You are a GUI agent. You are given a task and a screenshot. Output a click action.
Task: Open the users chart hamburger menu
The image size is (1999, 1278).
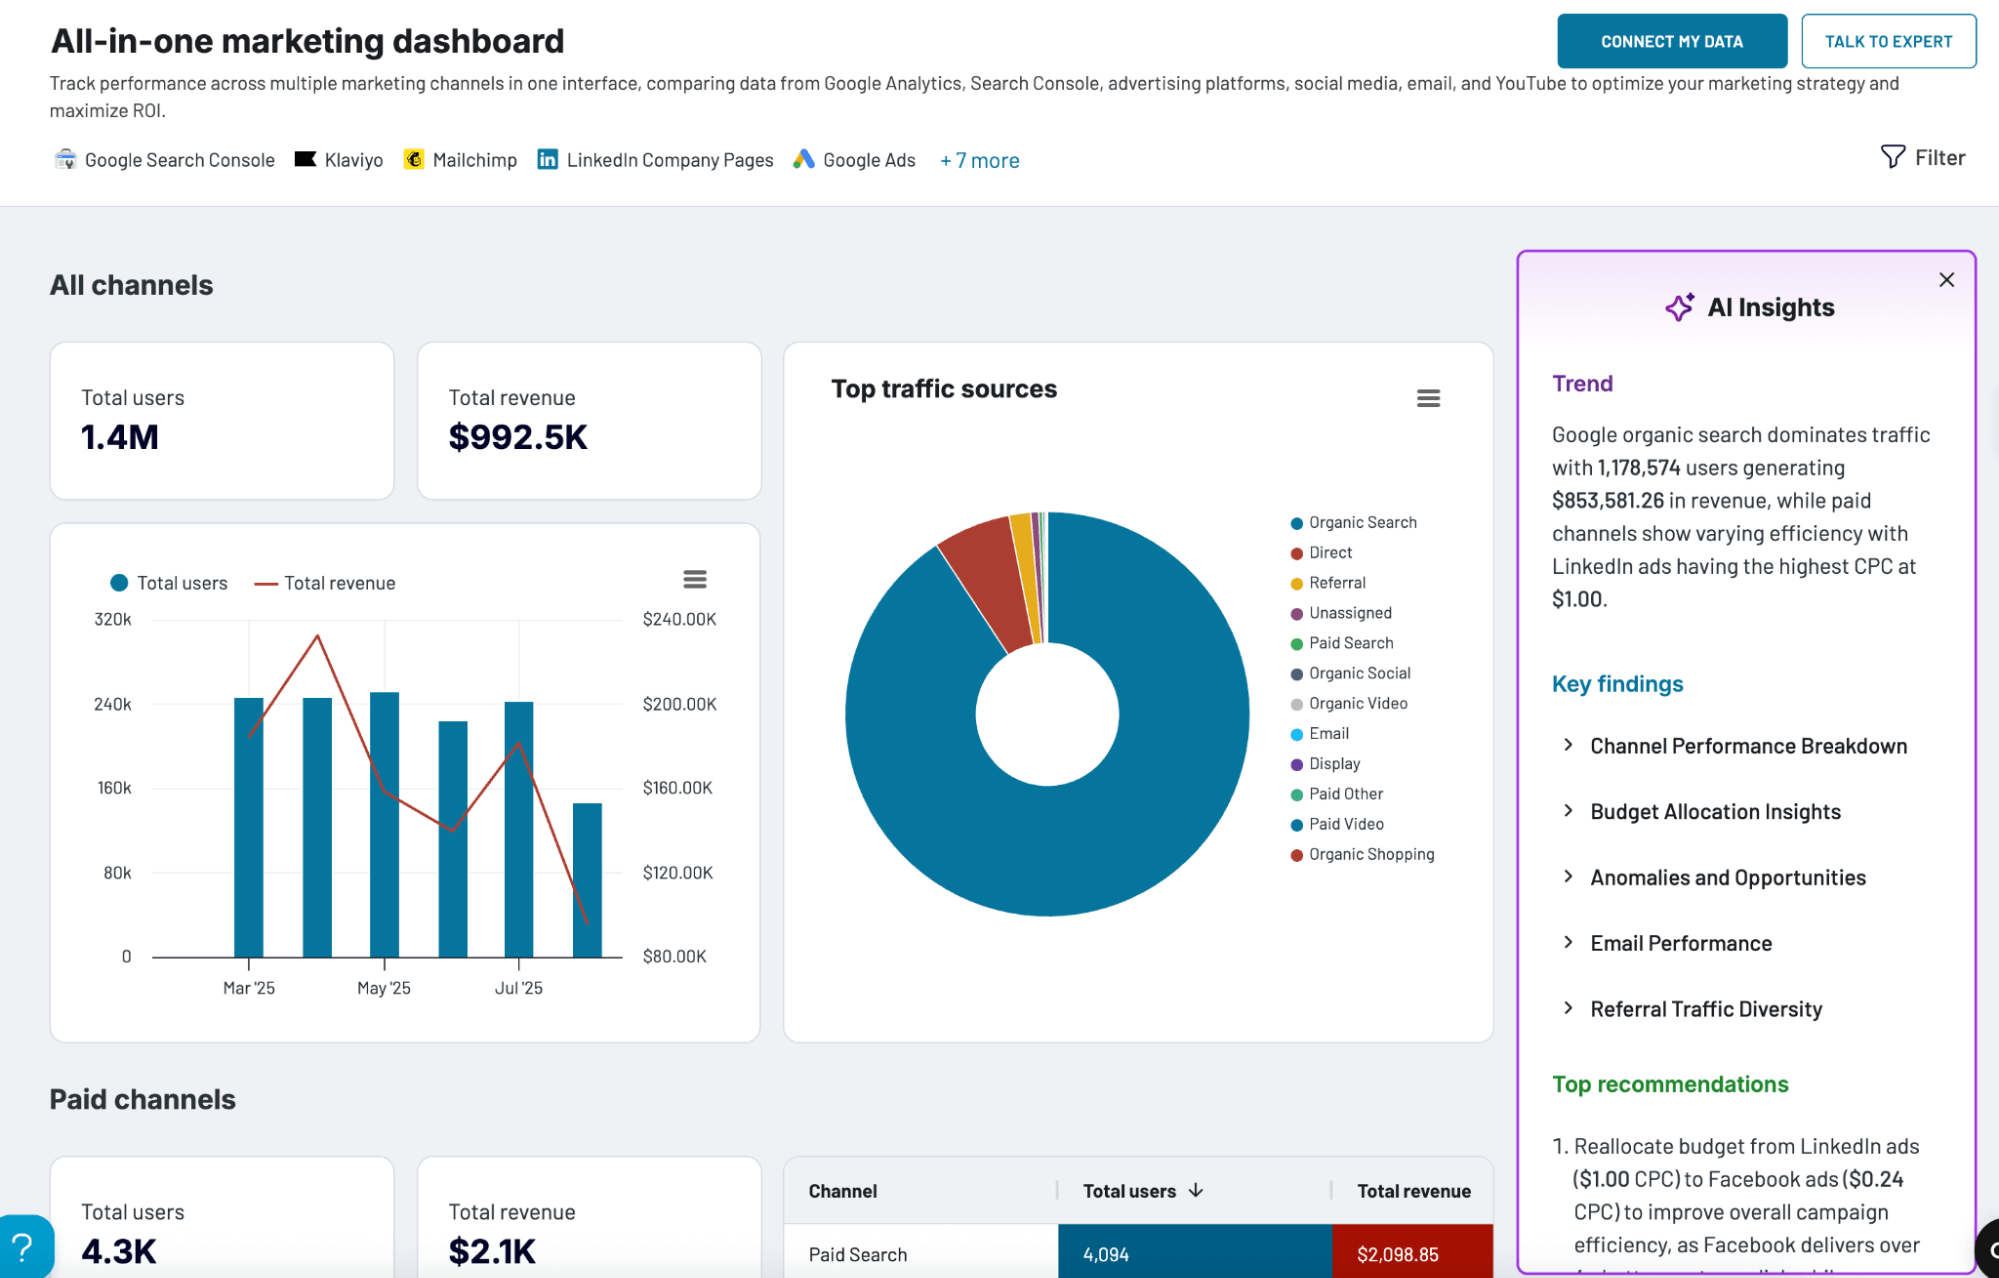[695, 579]
